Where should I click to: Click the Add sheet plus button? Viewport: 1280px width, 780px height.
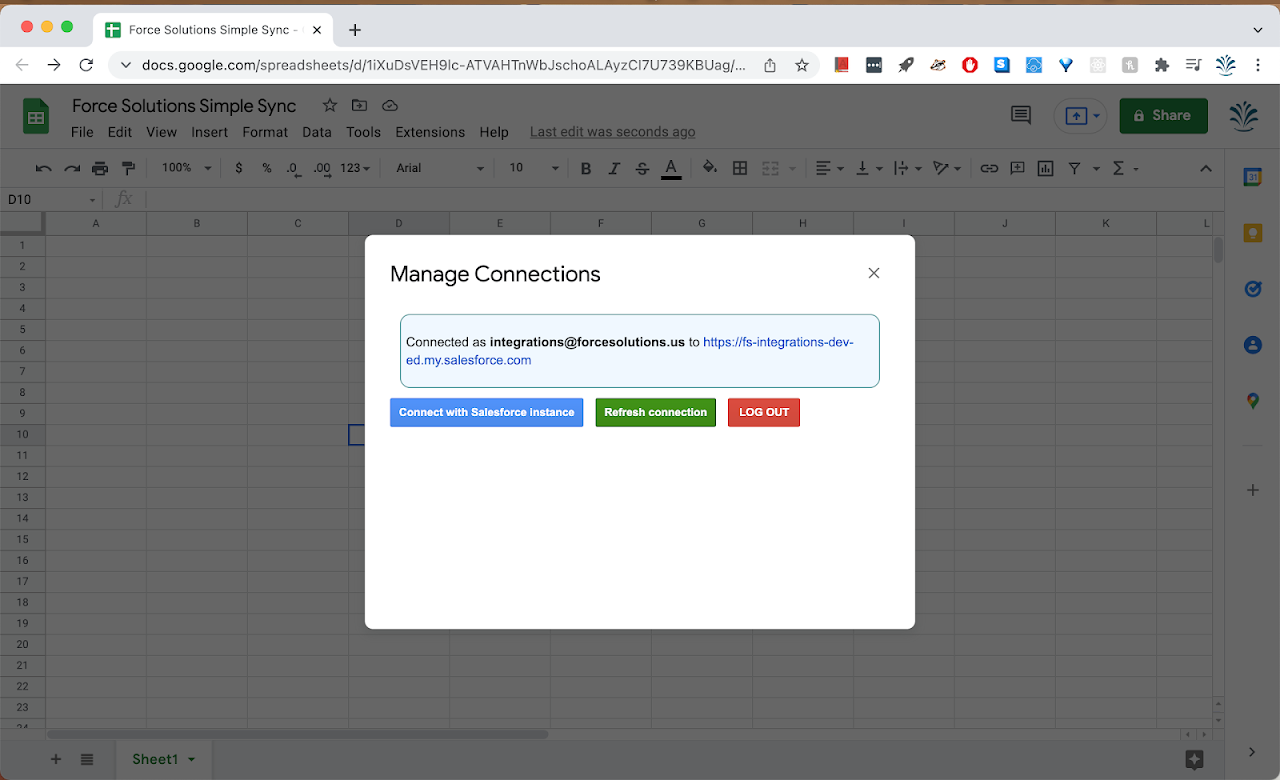56,759
